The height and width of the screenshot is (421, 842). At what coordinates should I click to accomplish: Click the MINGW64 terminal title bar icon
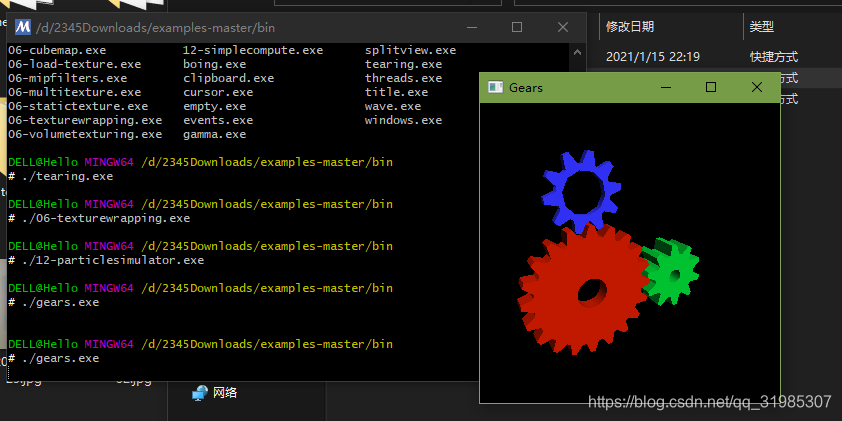pos(22,27)
